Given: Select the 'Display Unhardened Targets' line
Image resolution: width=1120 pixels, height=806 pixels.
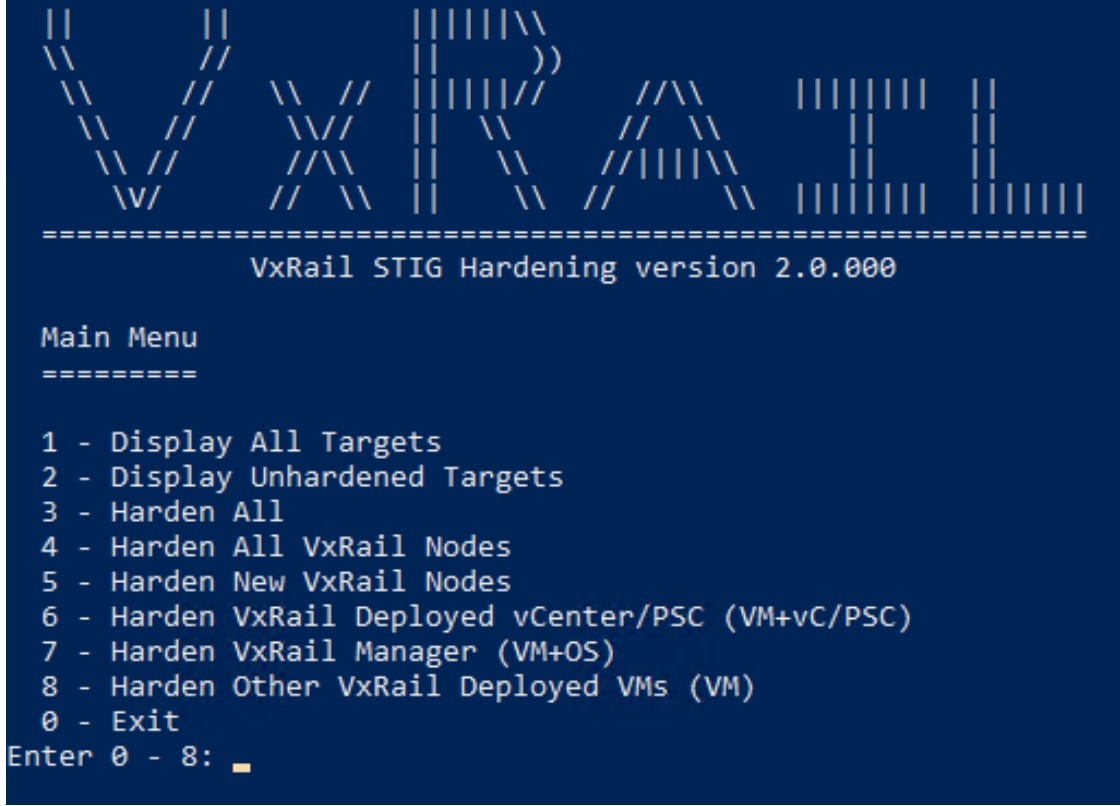Looking at the screenshot, I should pos(302,477).
